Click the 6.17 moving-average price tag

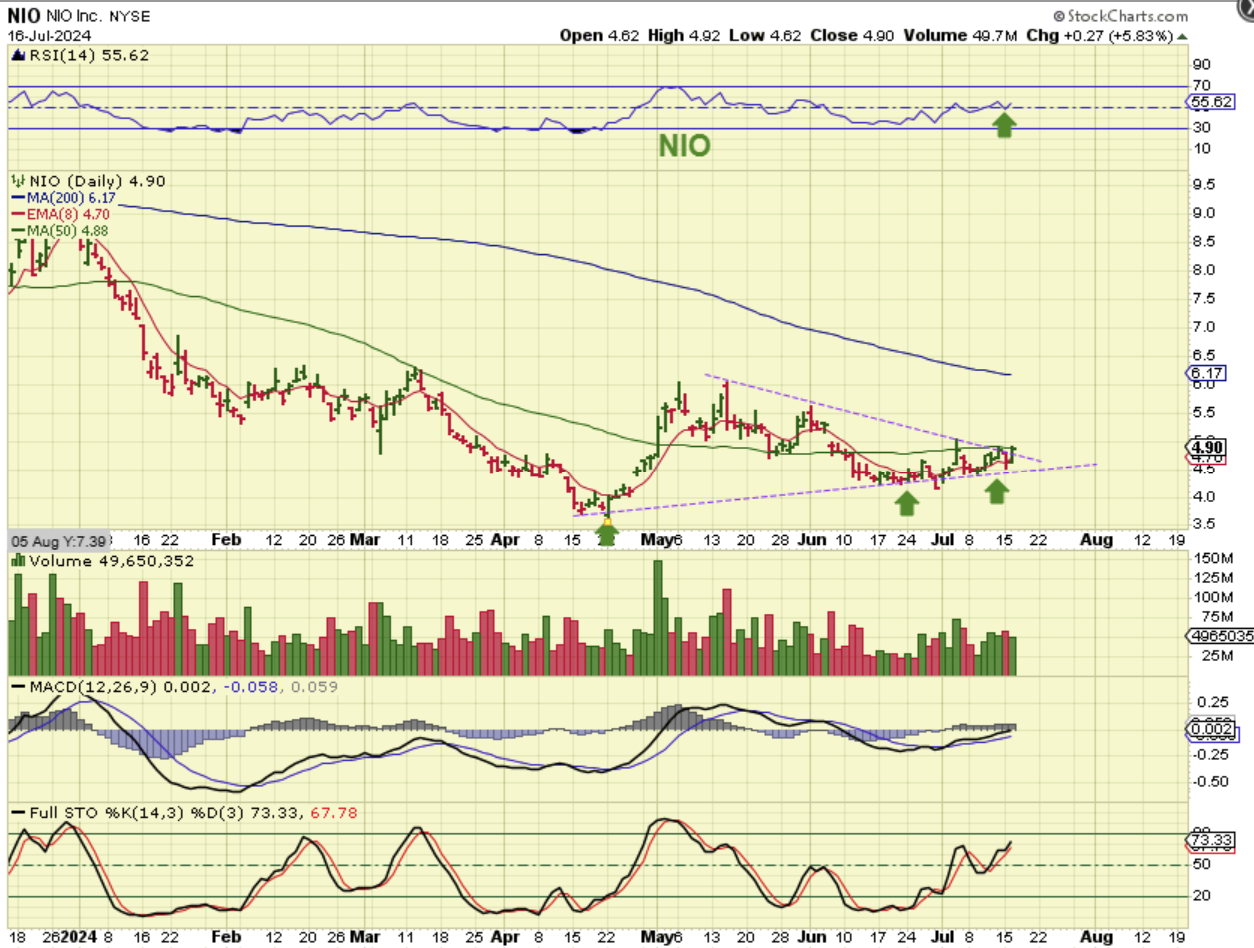point(1207,374)
